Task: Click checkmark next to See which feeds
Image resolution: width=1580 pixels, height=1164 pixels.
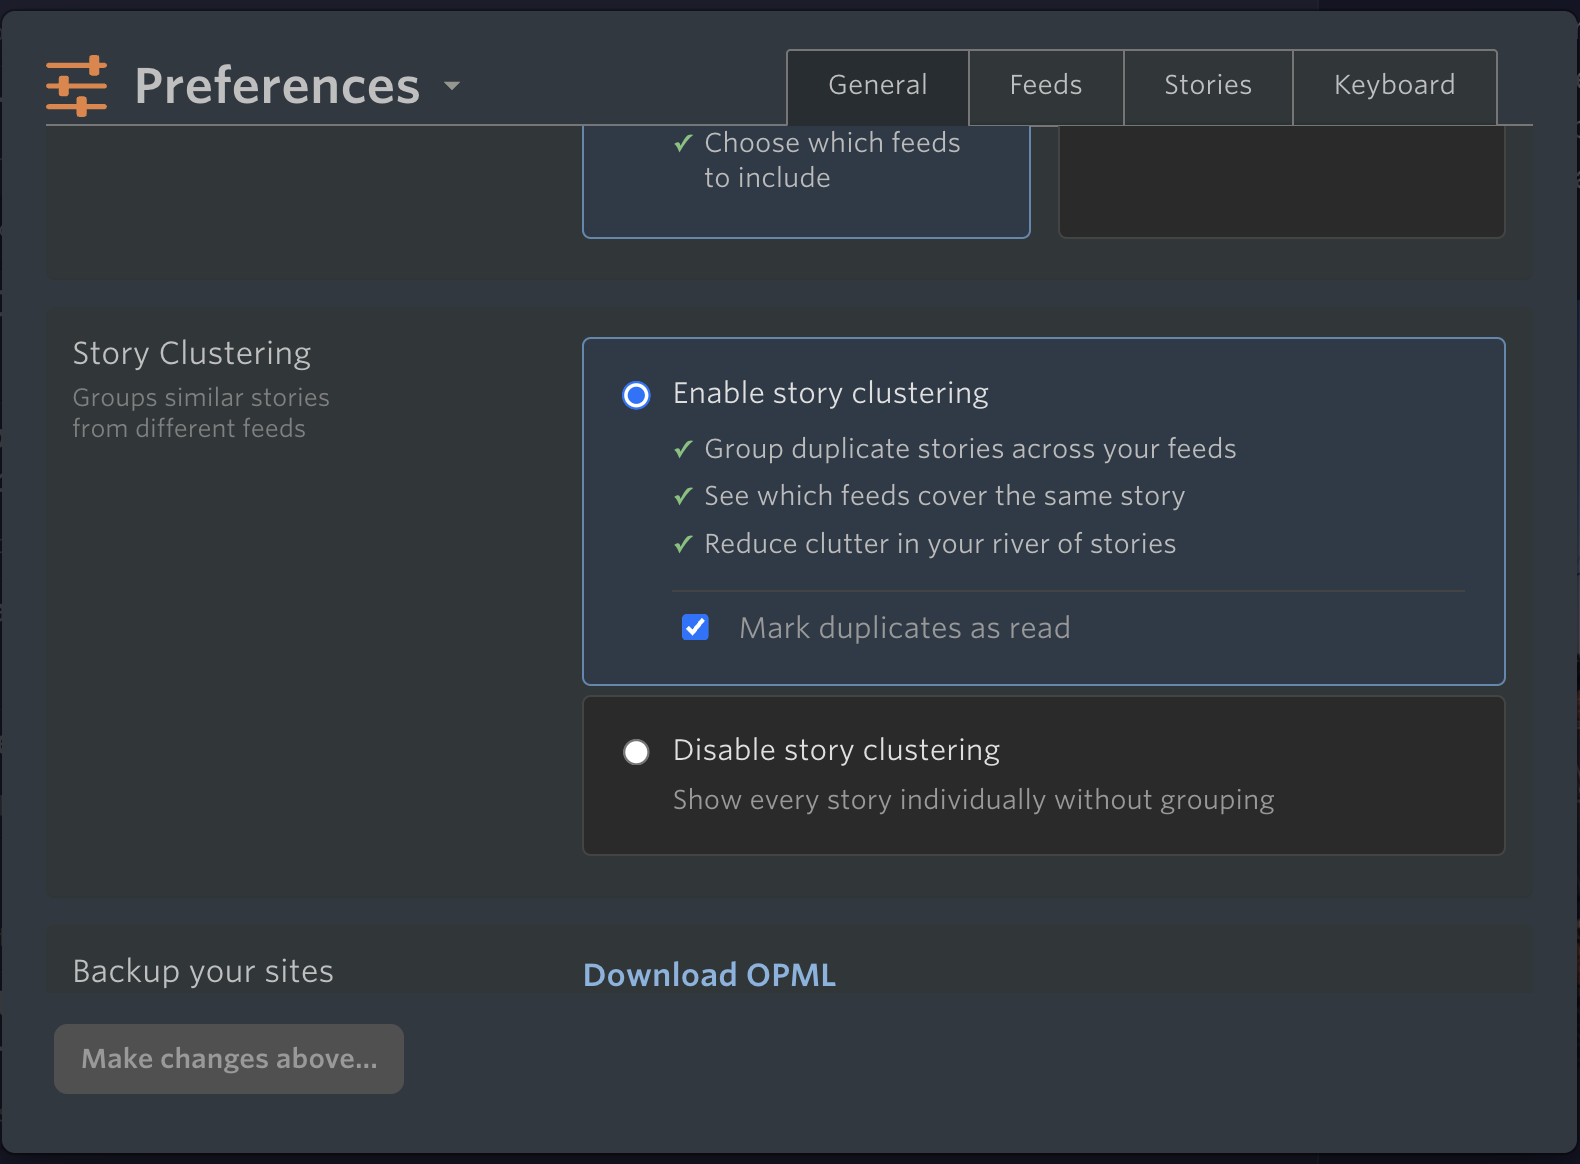Action: [683, 497]
